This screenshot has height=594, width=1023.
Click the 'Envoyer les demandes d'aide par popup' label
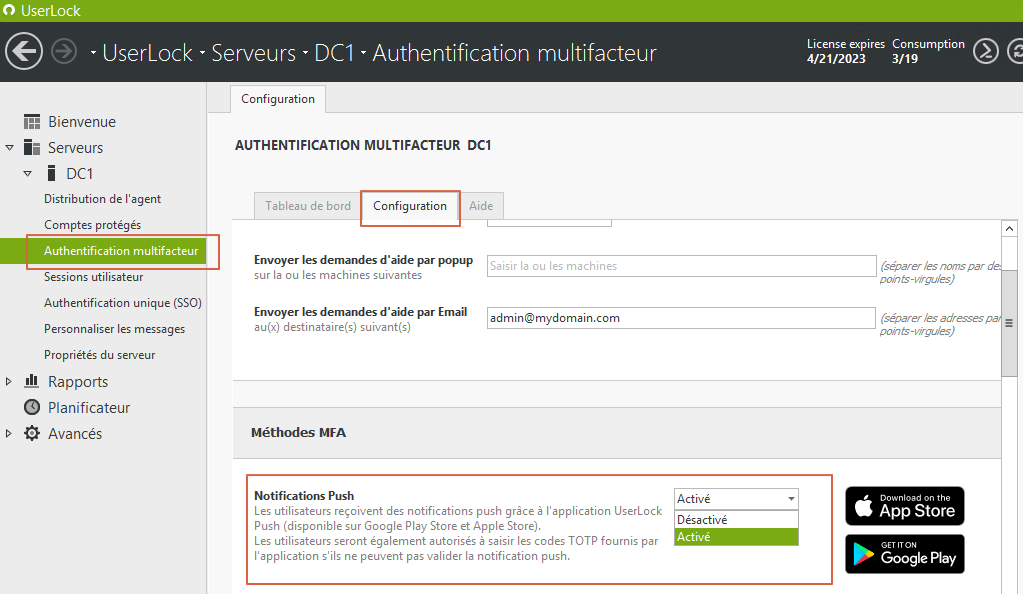[x=363, y=260]
